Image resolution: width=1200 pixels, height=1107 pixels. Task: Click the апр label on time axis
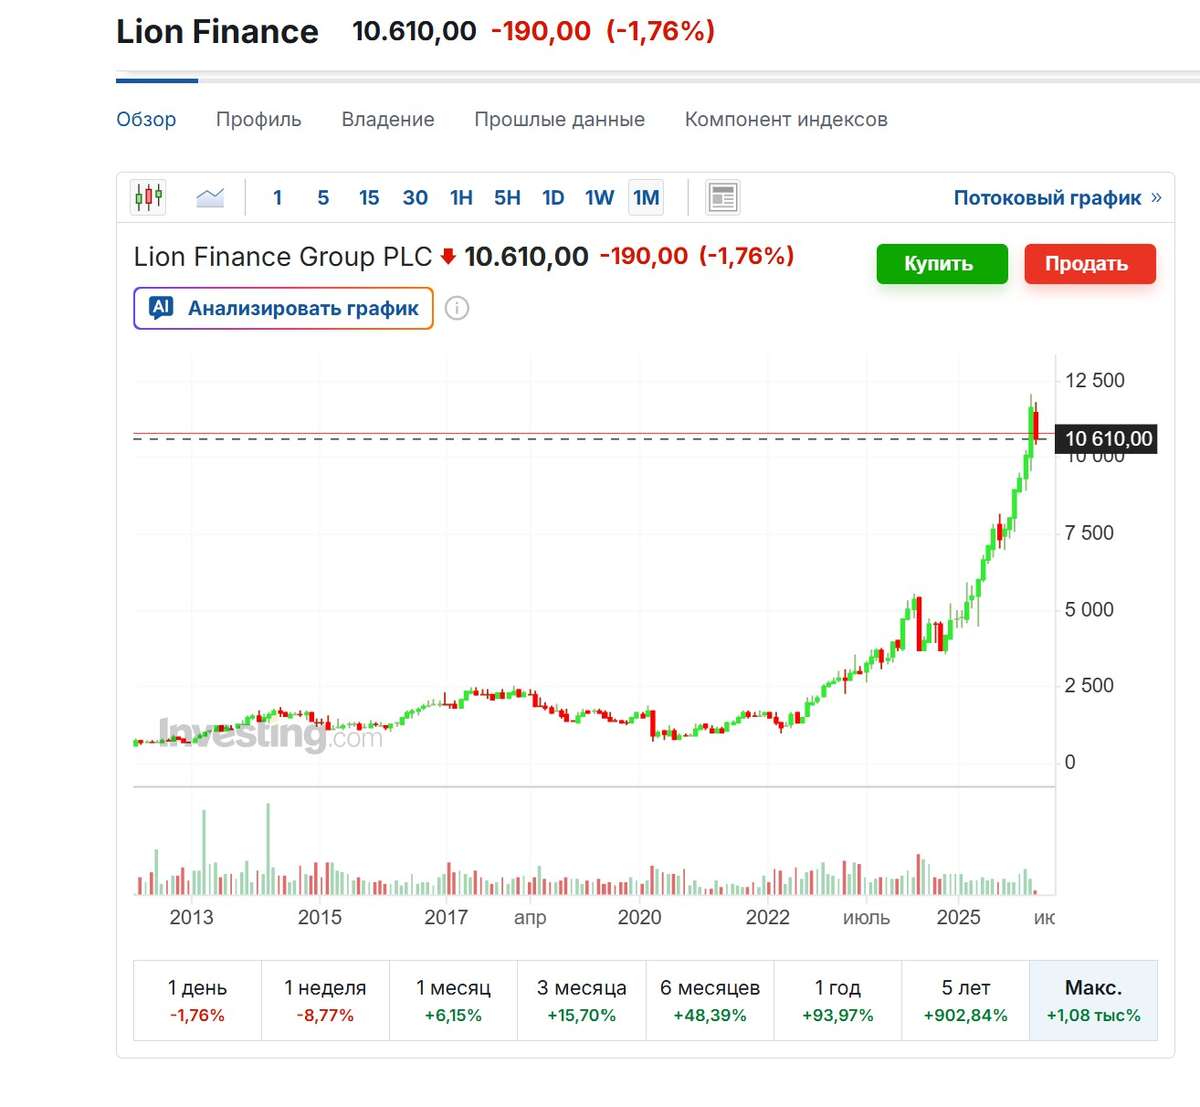tap(530, 917)
